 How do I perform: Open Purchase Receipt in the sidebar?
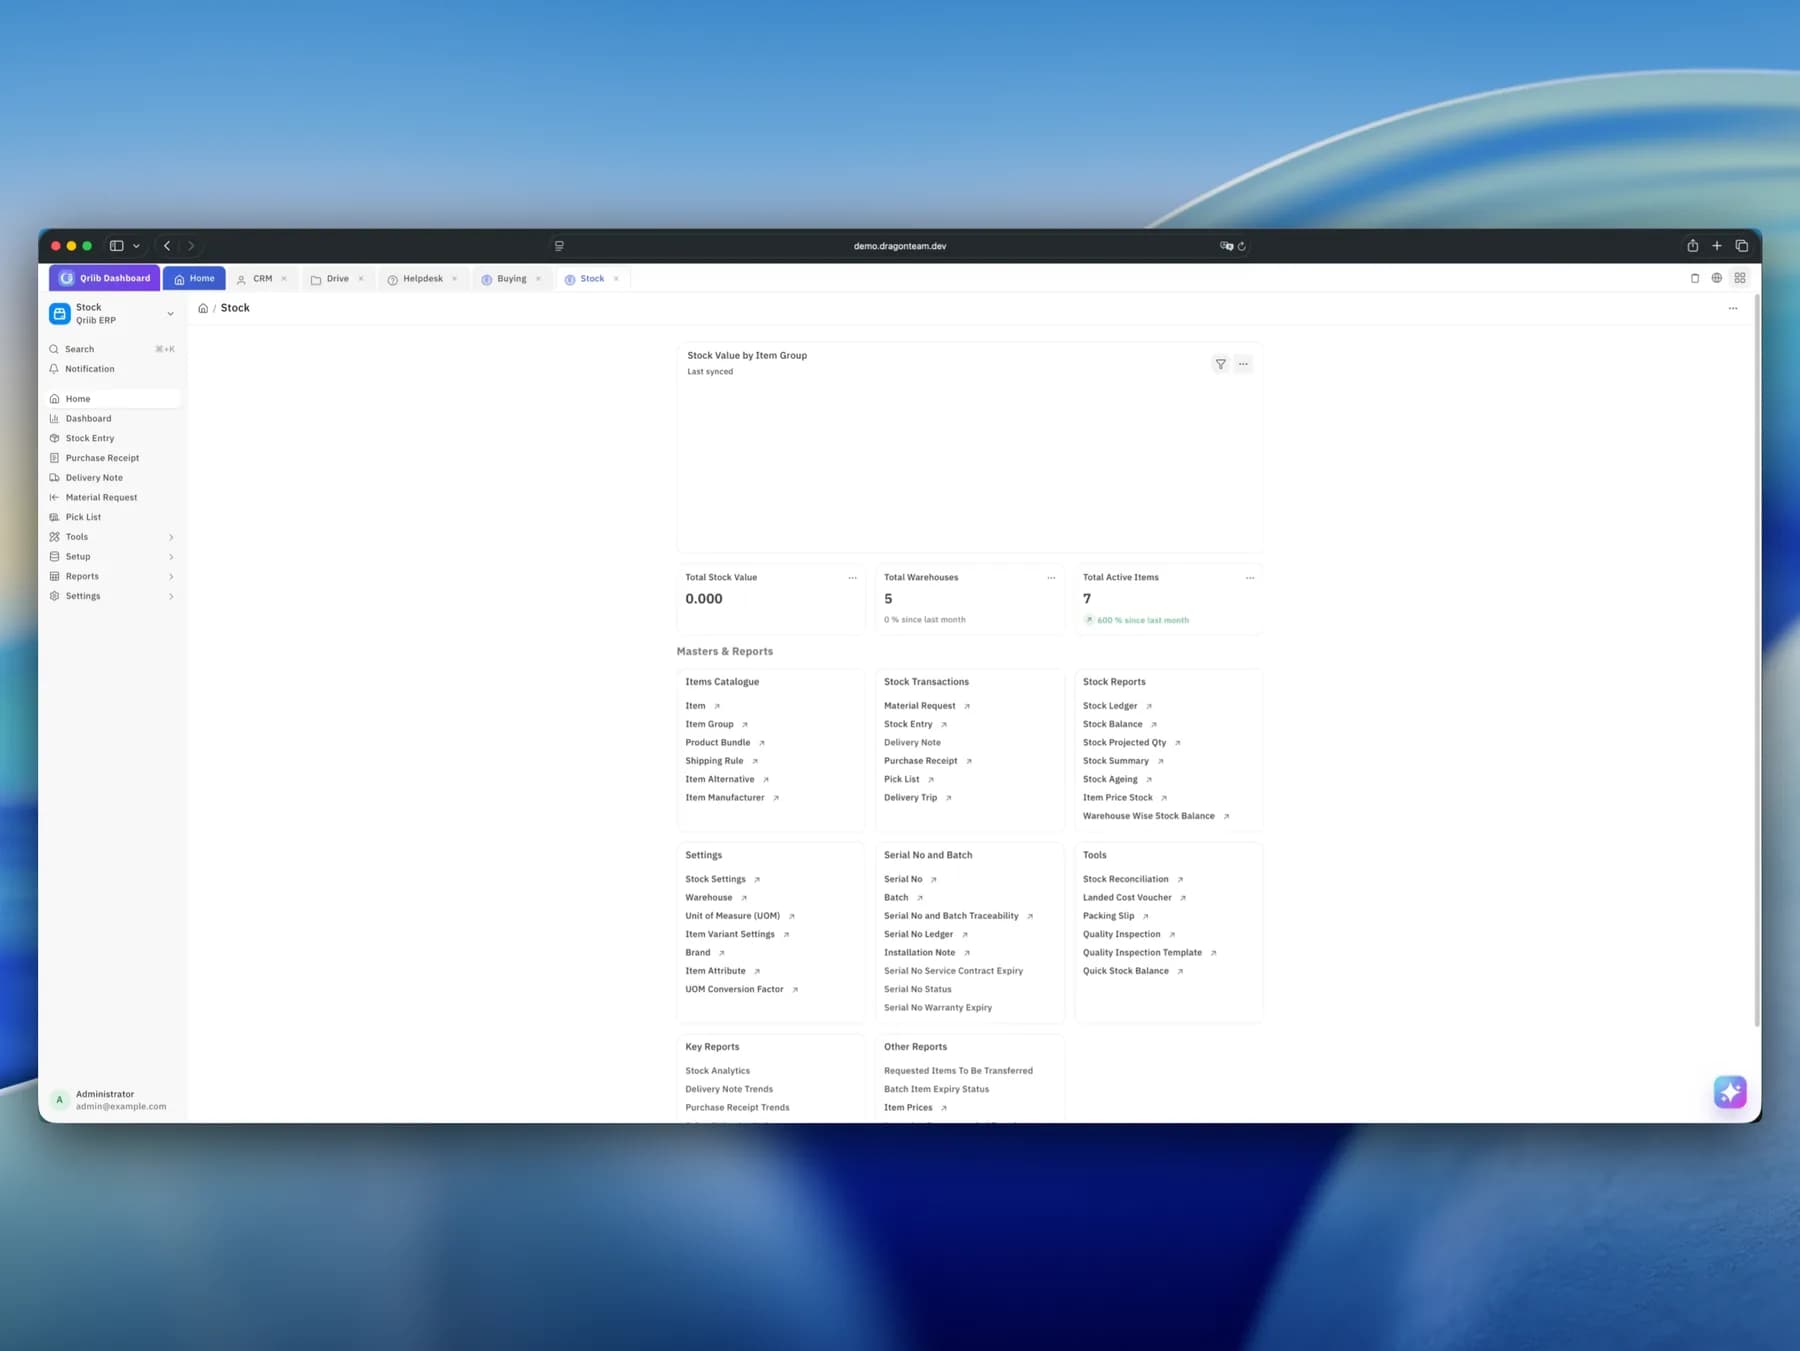[112, 458]
